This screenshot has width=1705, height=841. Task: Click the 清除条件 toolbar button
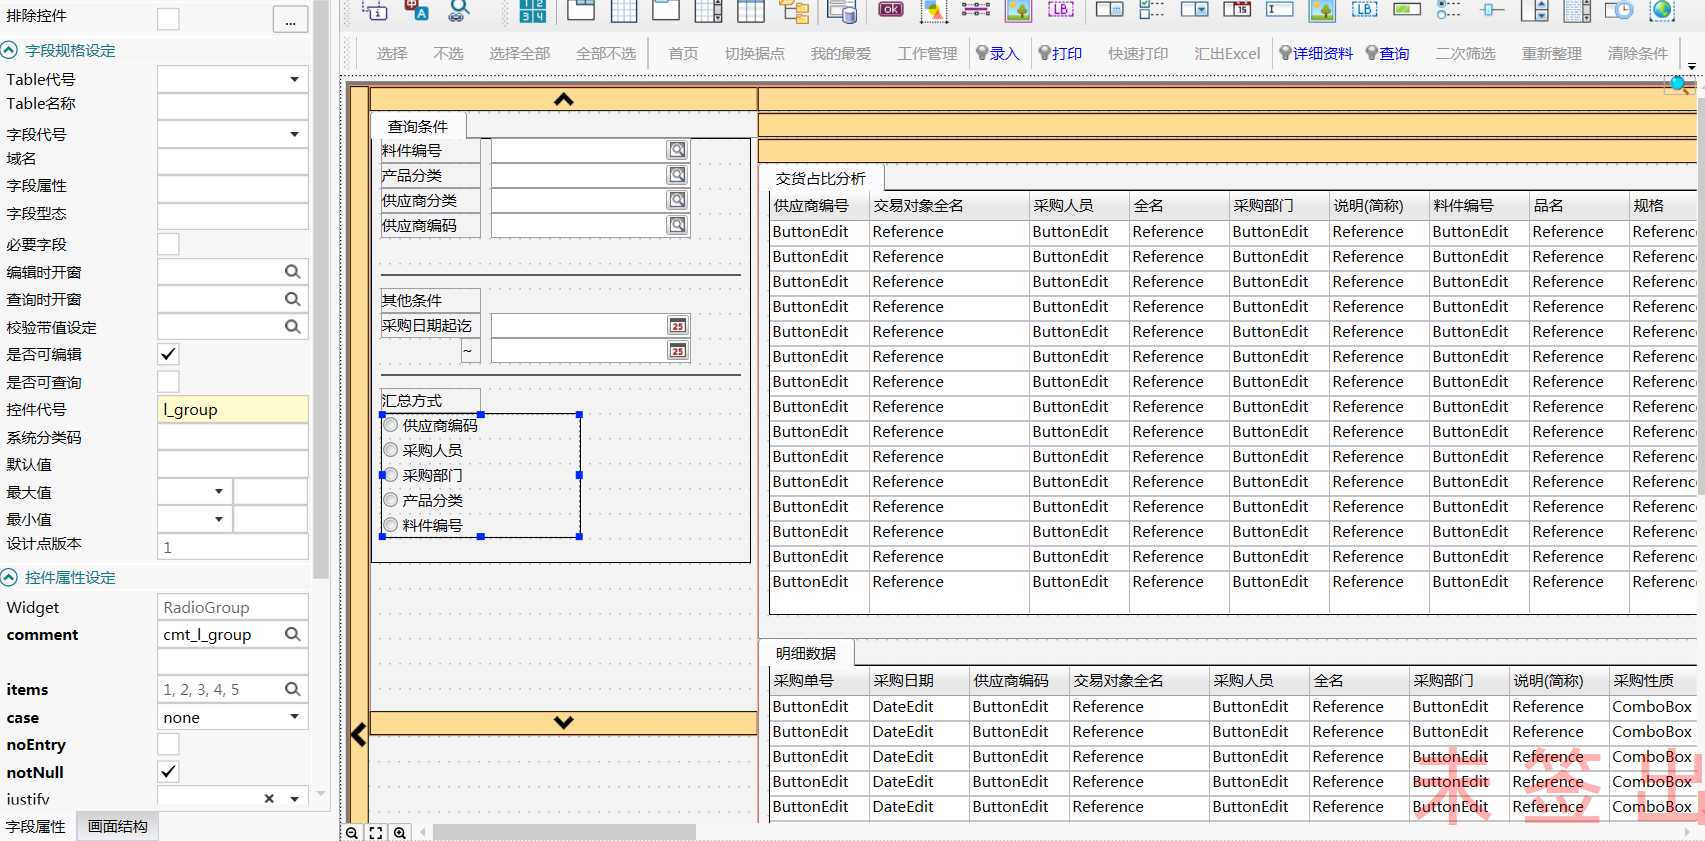click(x=1637, y=53)
